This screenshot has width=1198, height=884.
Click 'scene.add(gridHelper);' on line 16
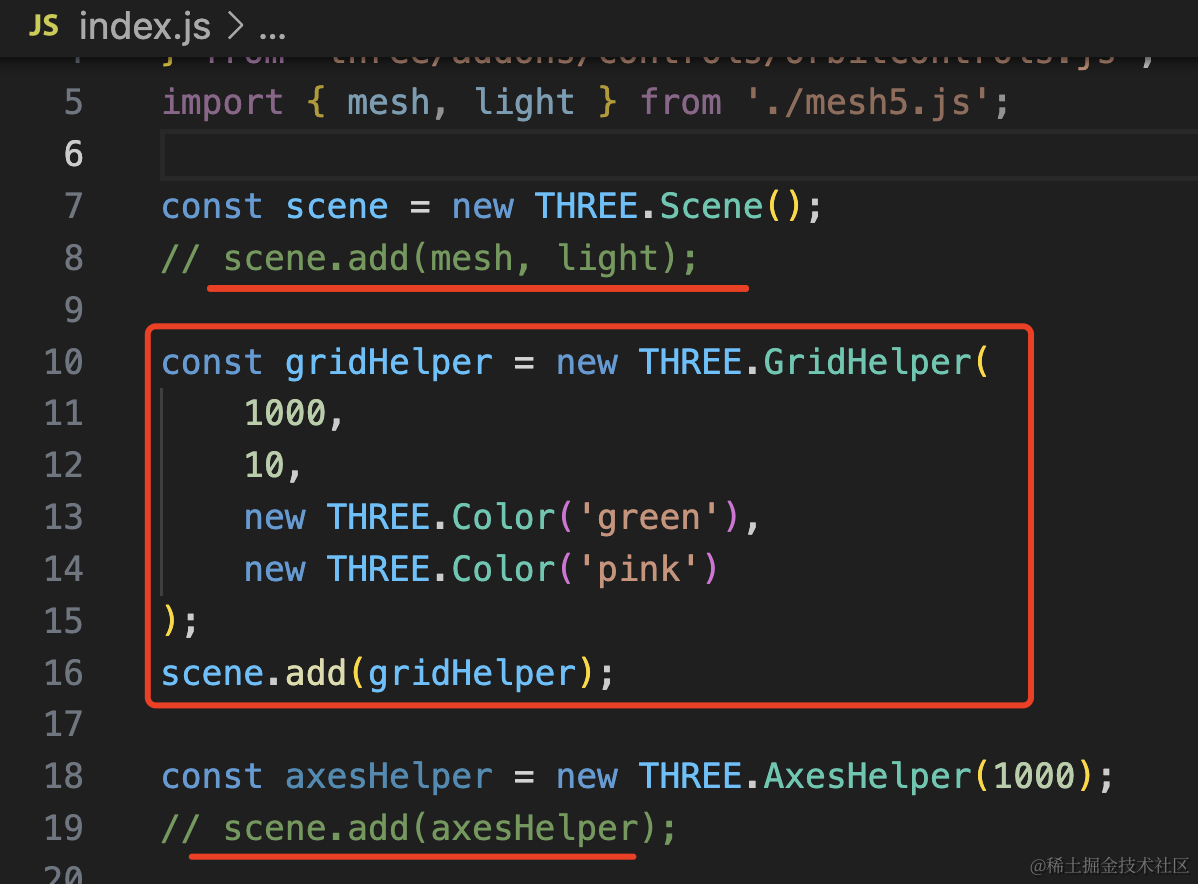pyautogui.click(x=387, y=674)
